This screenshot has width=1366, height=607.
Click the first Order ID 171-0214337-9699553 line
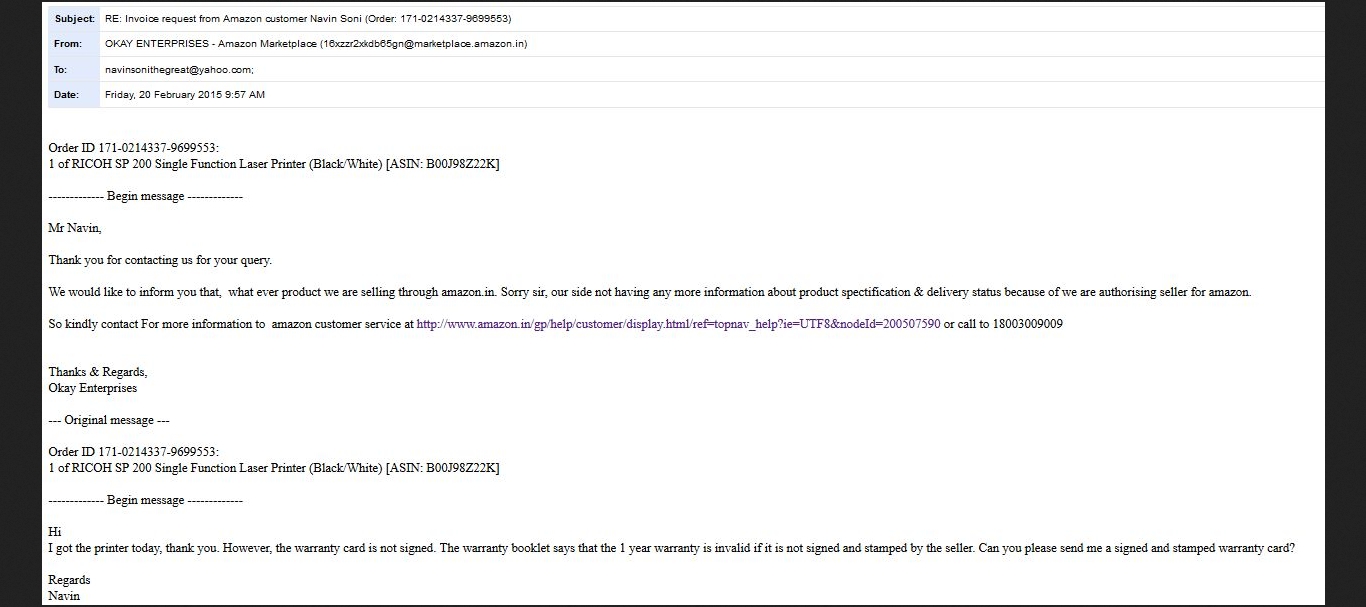pos(133,148)
